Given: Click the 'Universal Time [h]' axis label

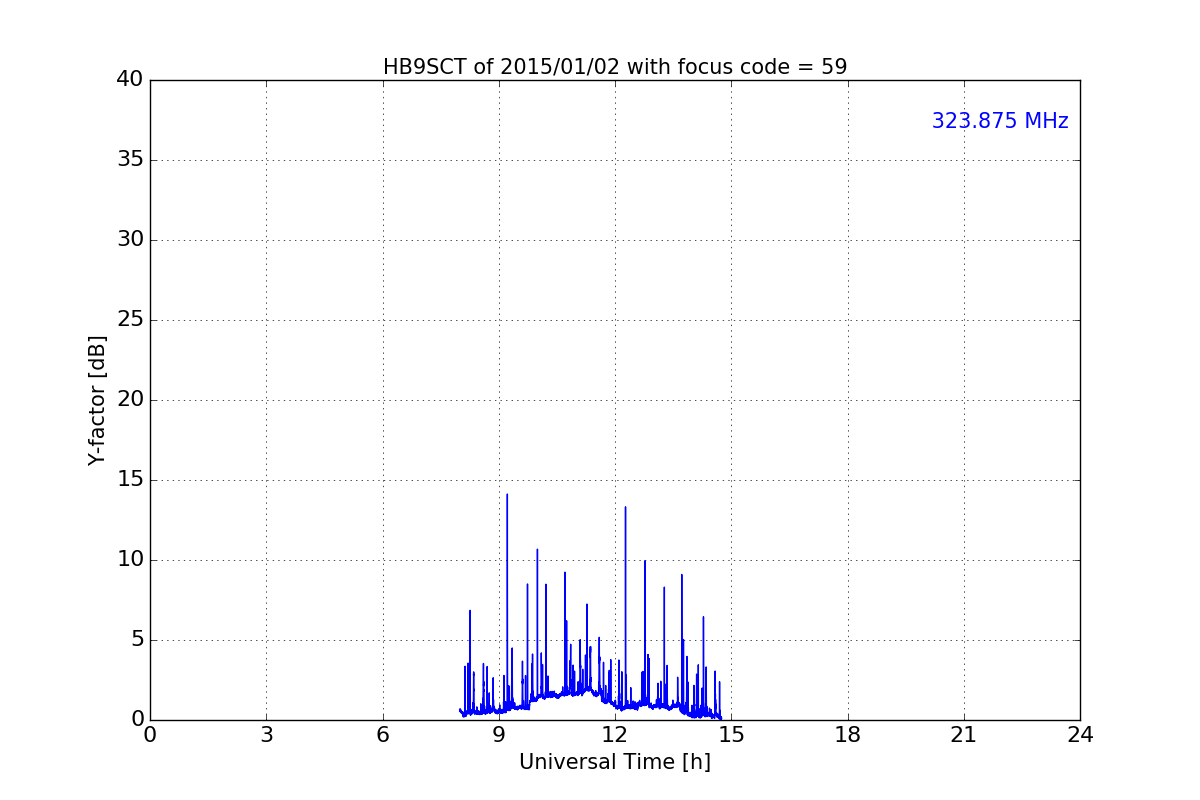Looking at the screenshot, I should (615, 762).
